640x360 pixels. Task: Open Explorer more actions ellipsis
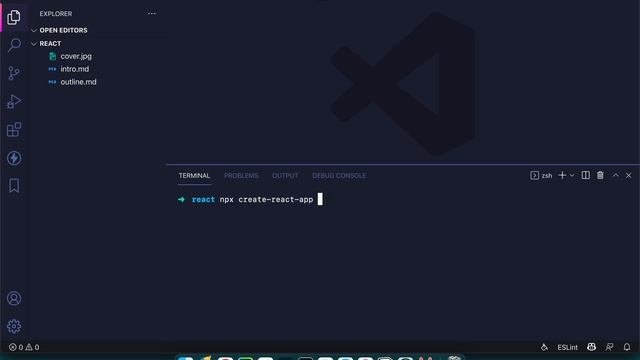point(152,13)
